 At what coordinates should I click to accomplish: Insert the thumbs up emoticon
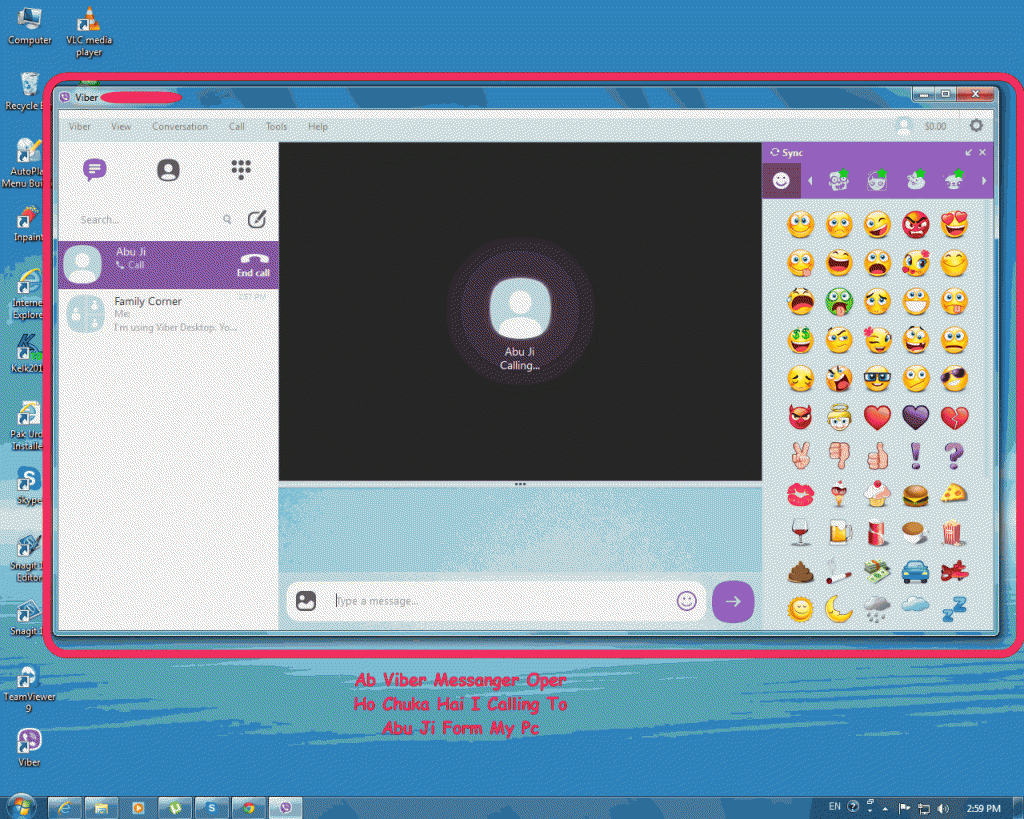877,455
